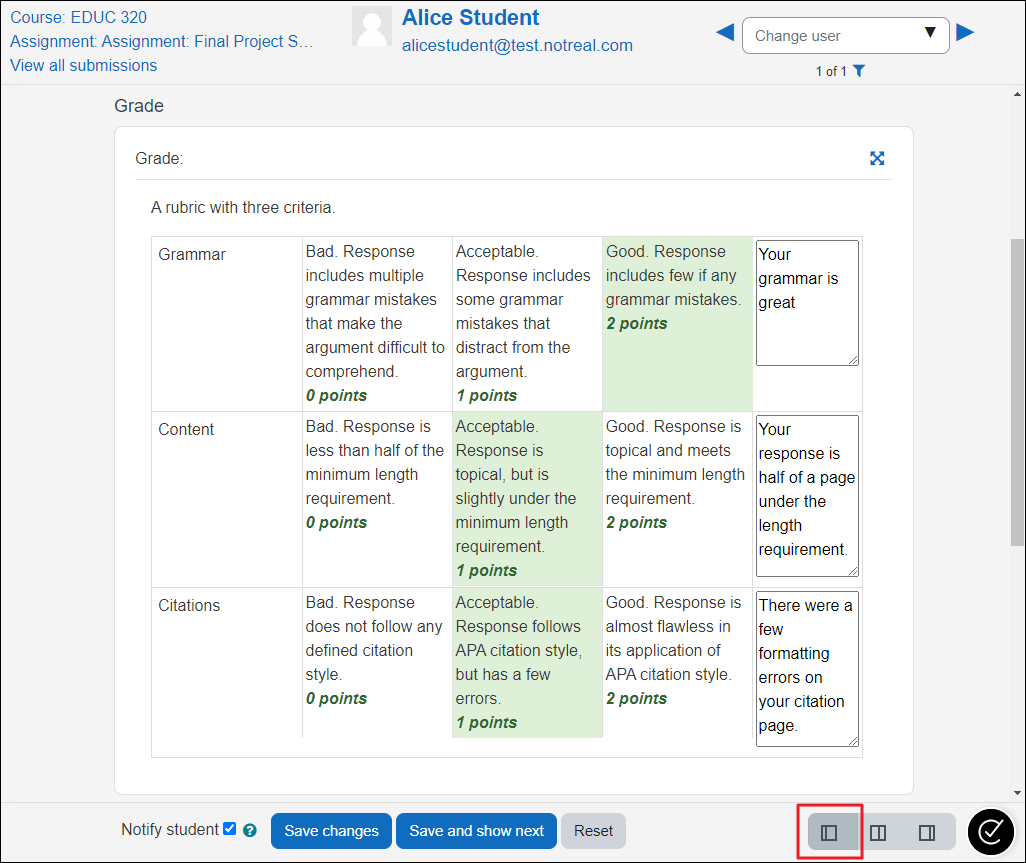Open the Change user dropdown

click(x=845, y=35)
